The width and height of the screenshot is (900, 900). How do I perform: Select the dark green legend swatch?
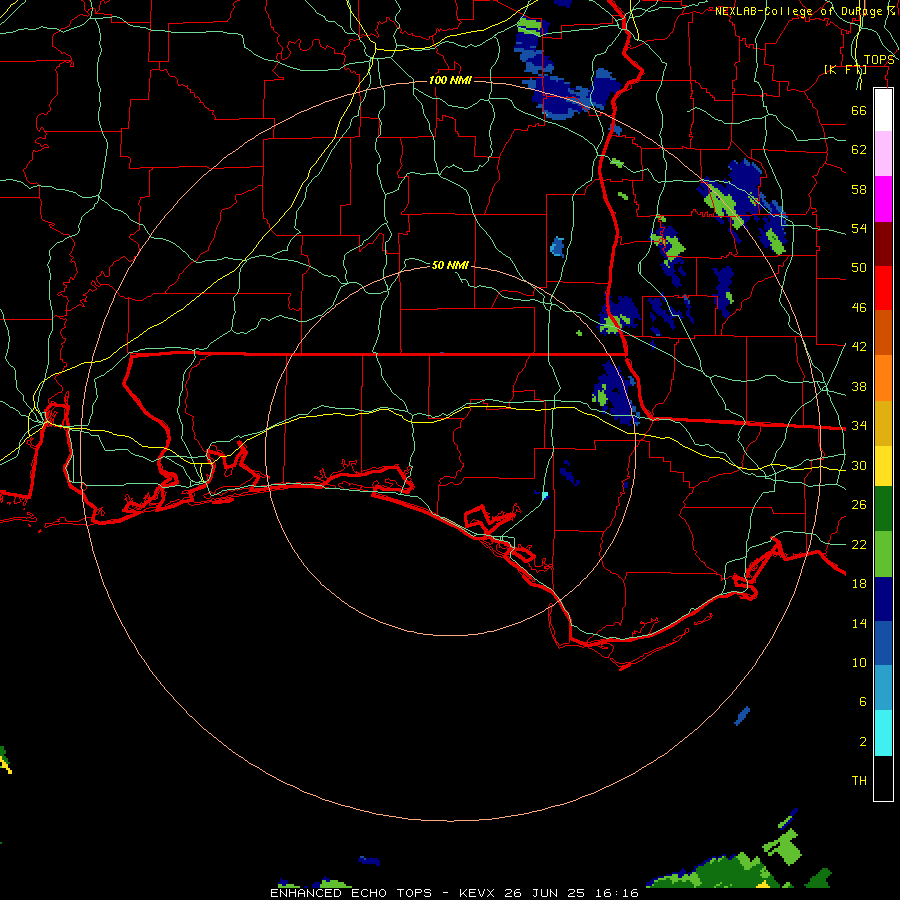click(x=883, y=509)
